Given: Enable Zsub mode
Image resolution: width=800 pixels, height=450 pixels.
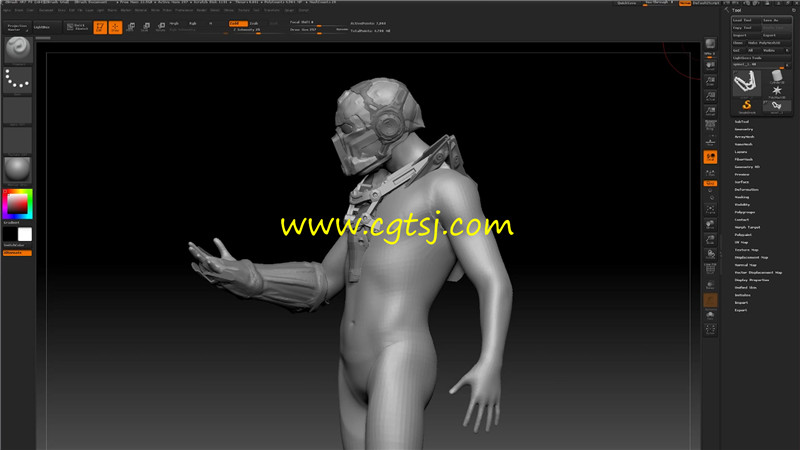Looking at the screenshot, I should click(x=254, y=23).
